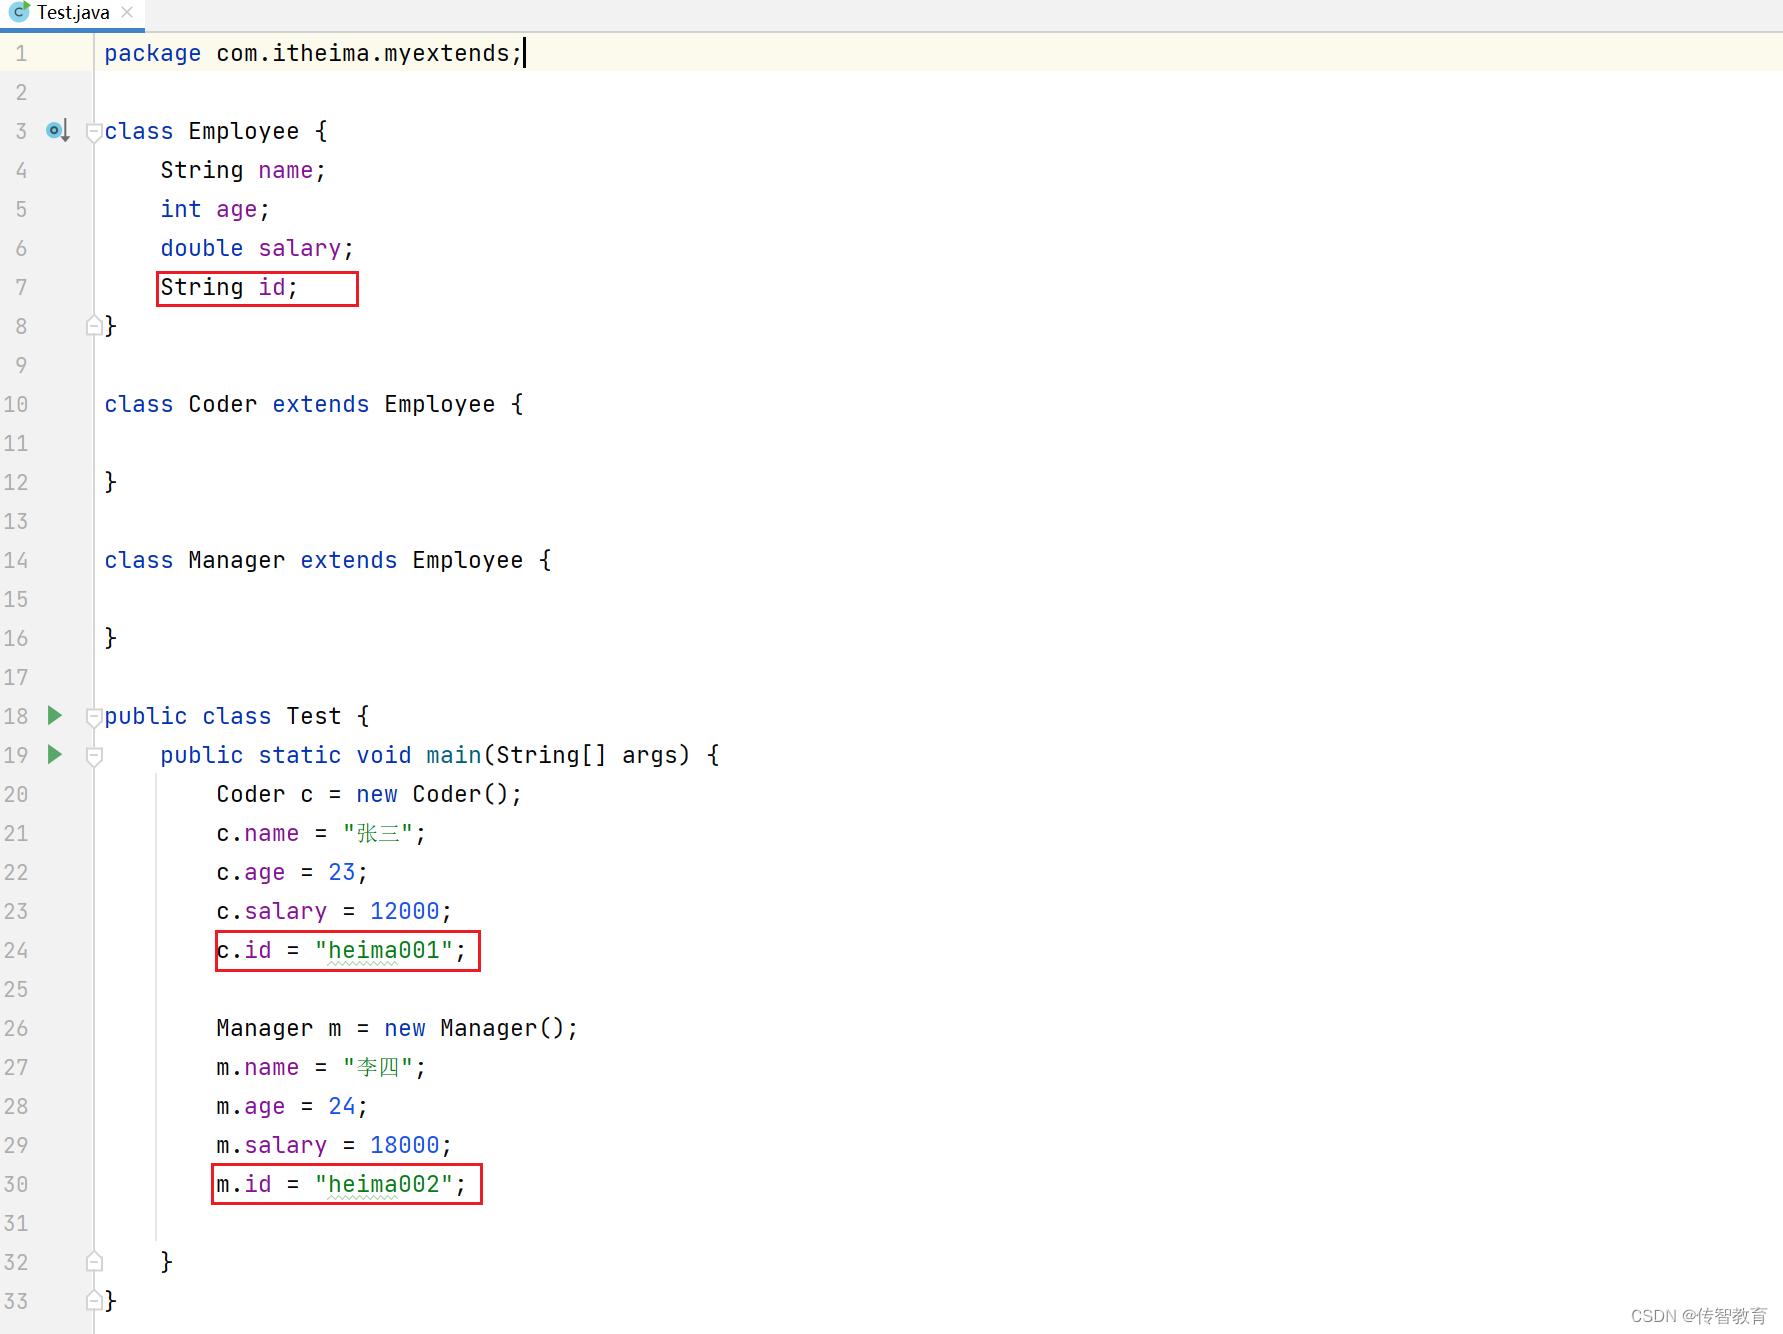The width and height of the screenshot is (1783, 1334).
Task: Click line number 10 in gutter
Action: tap(15, 405)
